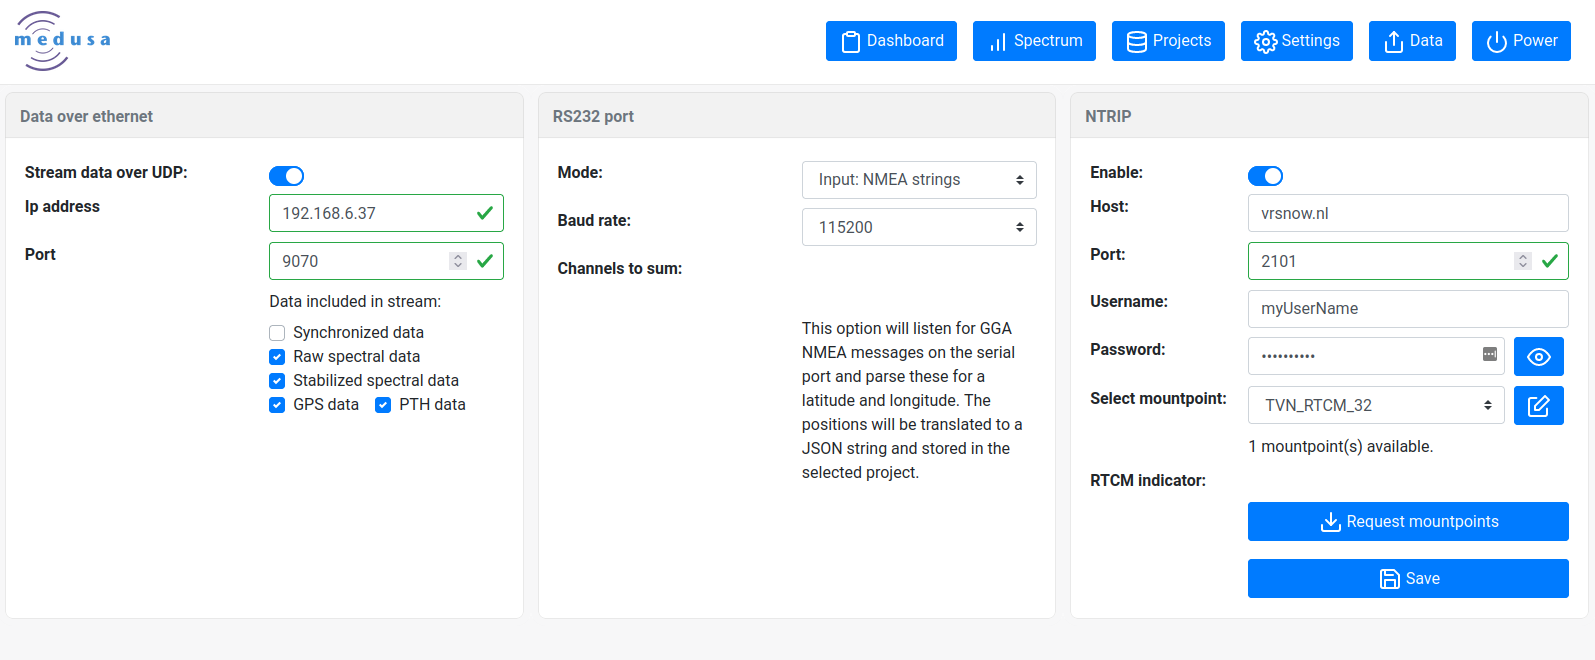Open the Dashboard page
This screenshot has height=660, width=1595.
point(891,41)
